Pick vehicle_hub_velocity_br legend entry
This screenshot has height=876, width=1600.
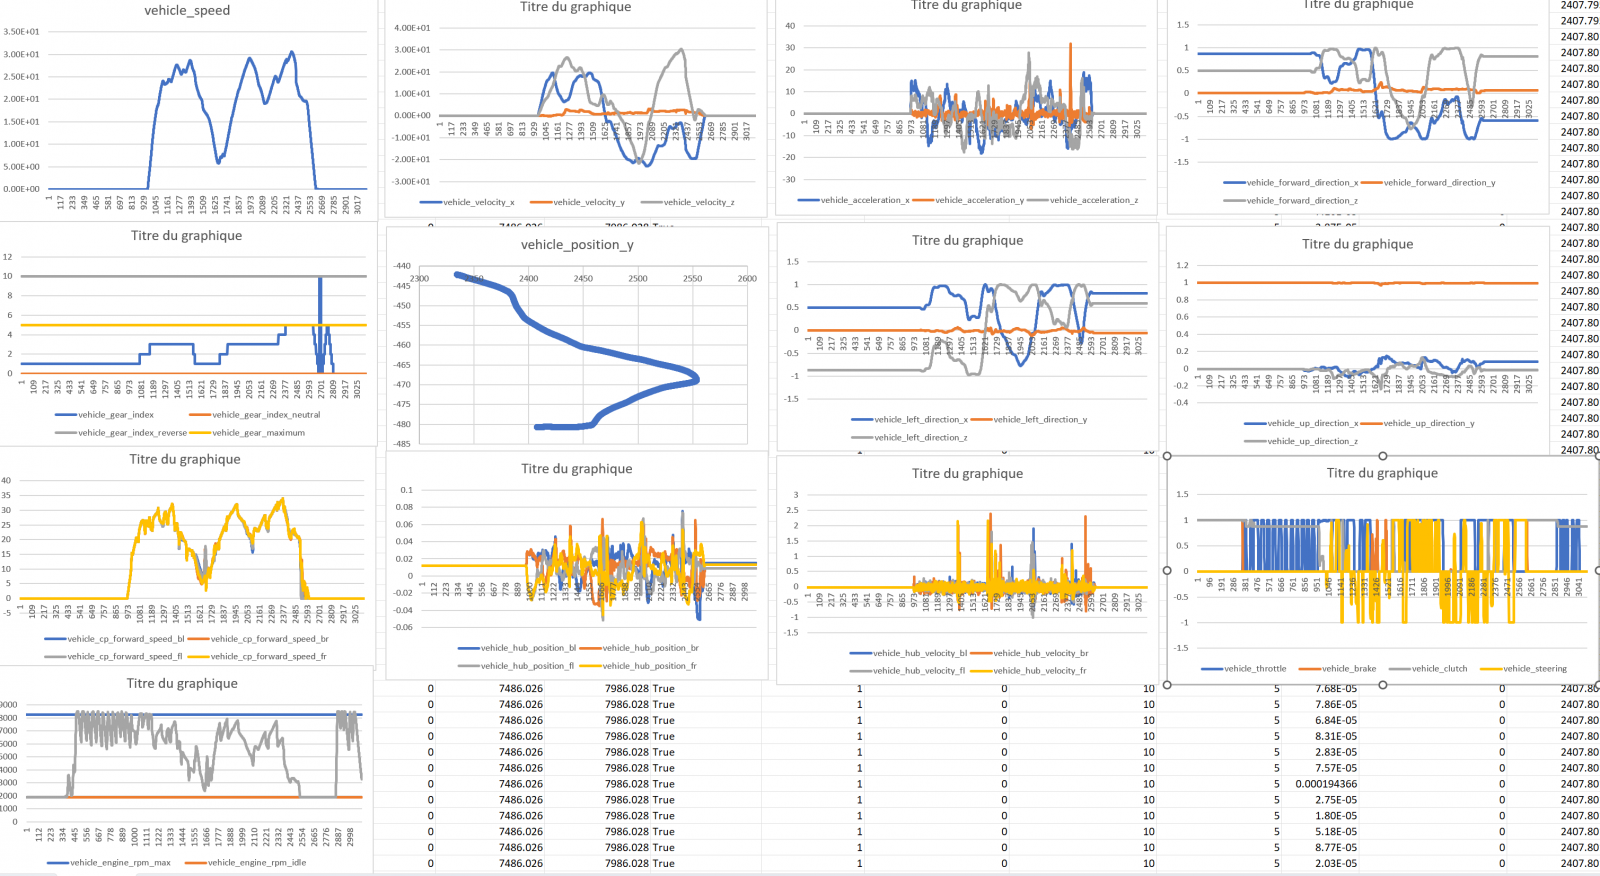(x=1029, y=653)
